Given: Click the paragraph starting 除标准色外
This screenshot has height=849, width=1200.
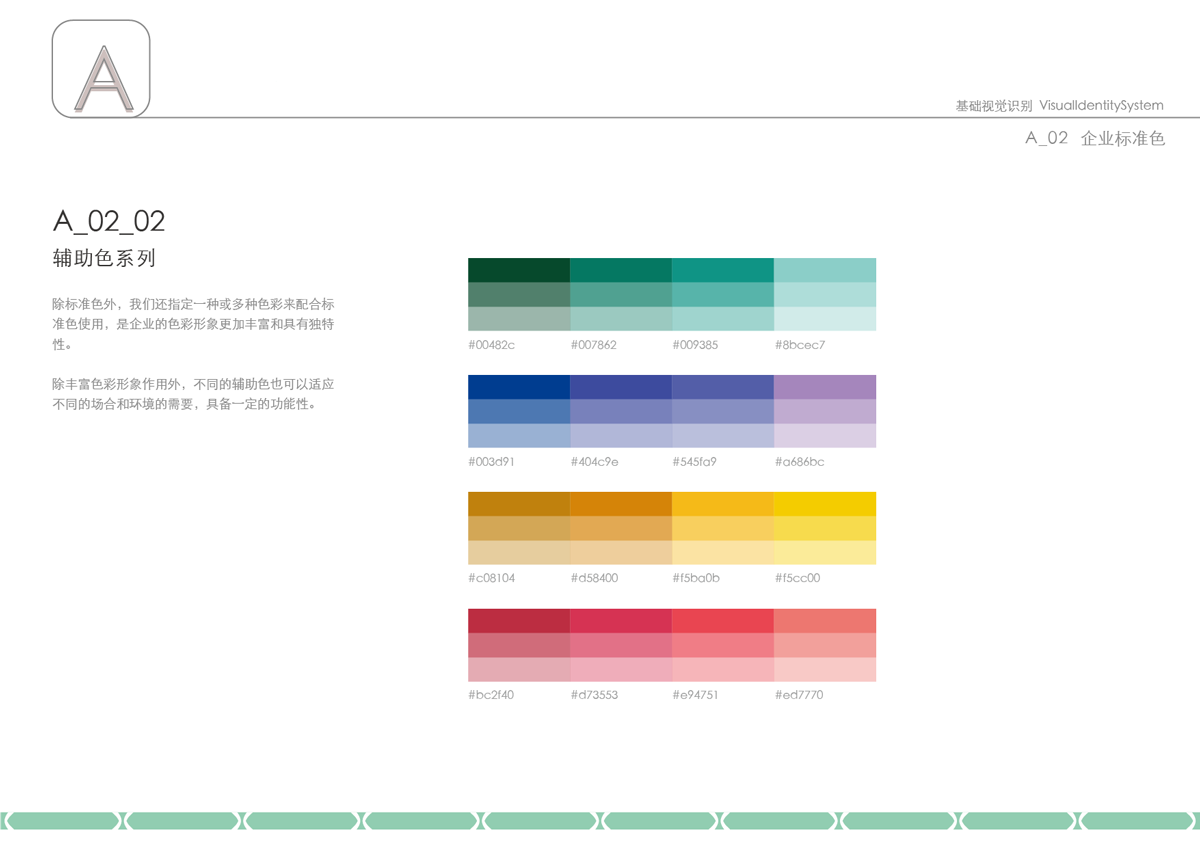Looking at the screenshot, I should pos(193,323).
